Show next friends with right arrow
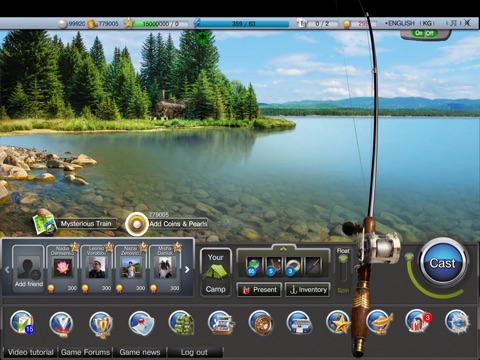Viewport: 480px width, 360px height. (187, 269)
